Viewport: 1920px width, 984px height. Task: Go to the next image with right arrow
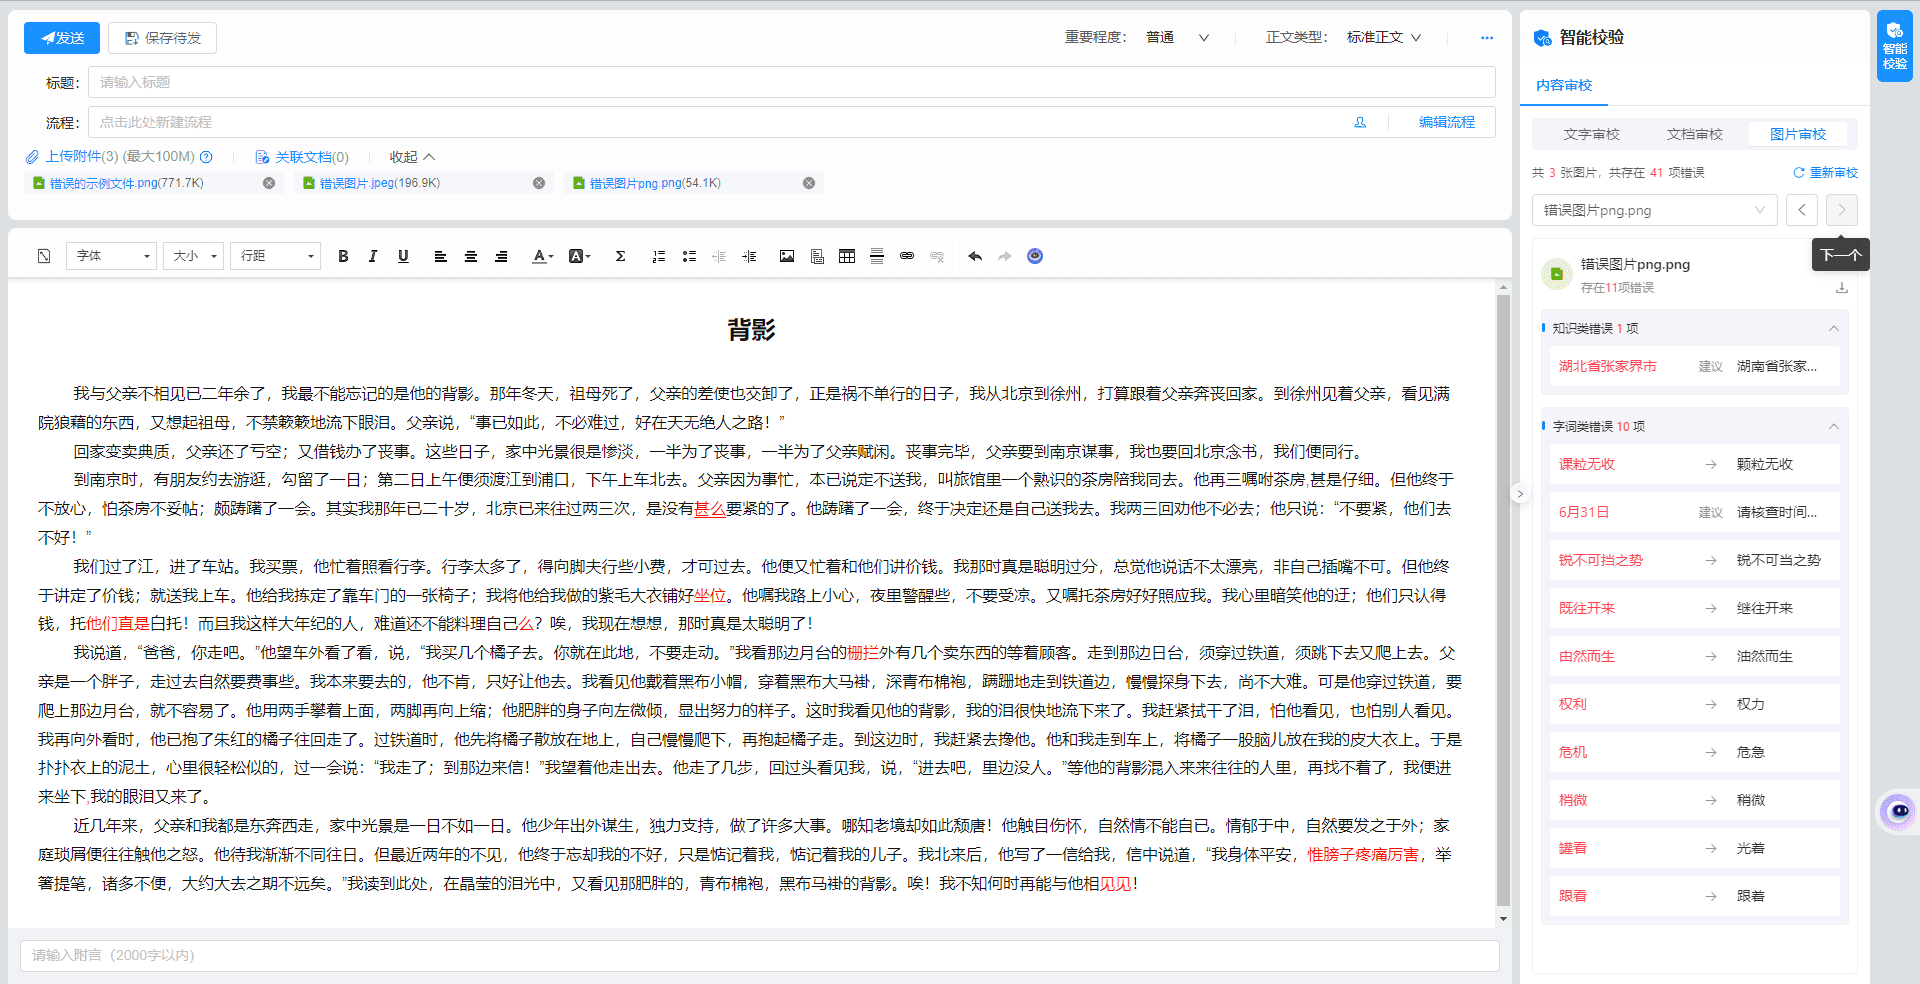1842,210
